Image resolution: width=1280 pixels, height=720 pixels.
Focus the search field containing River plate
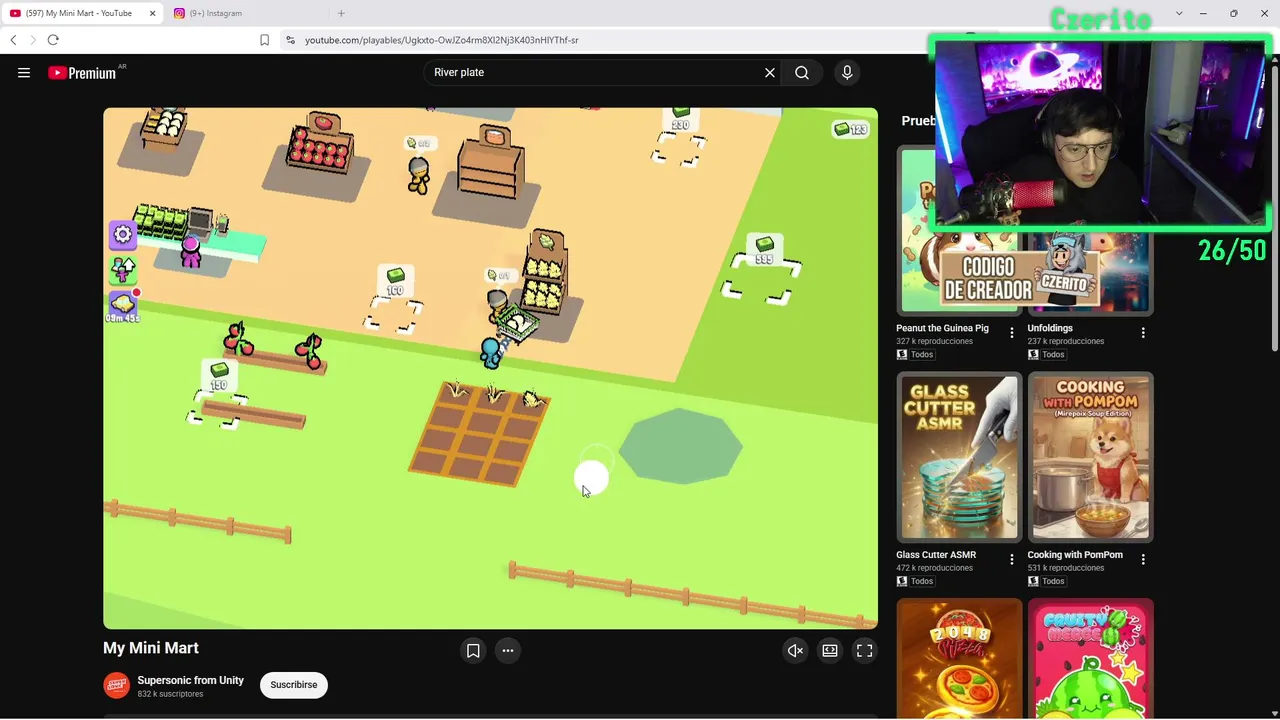click(595, 72)
